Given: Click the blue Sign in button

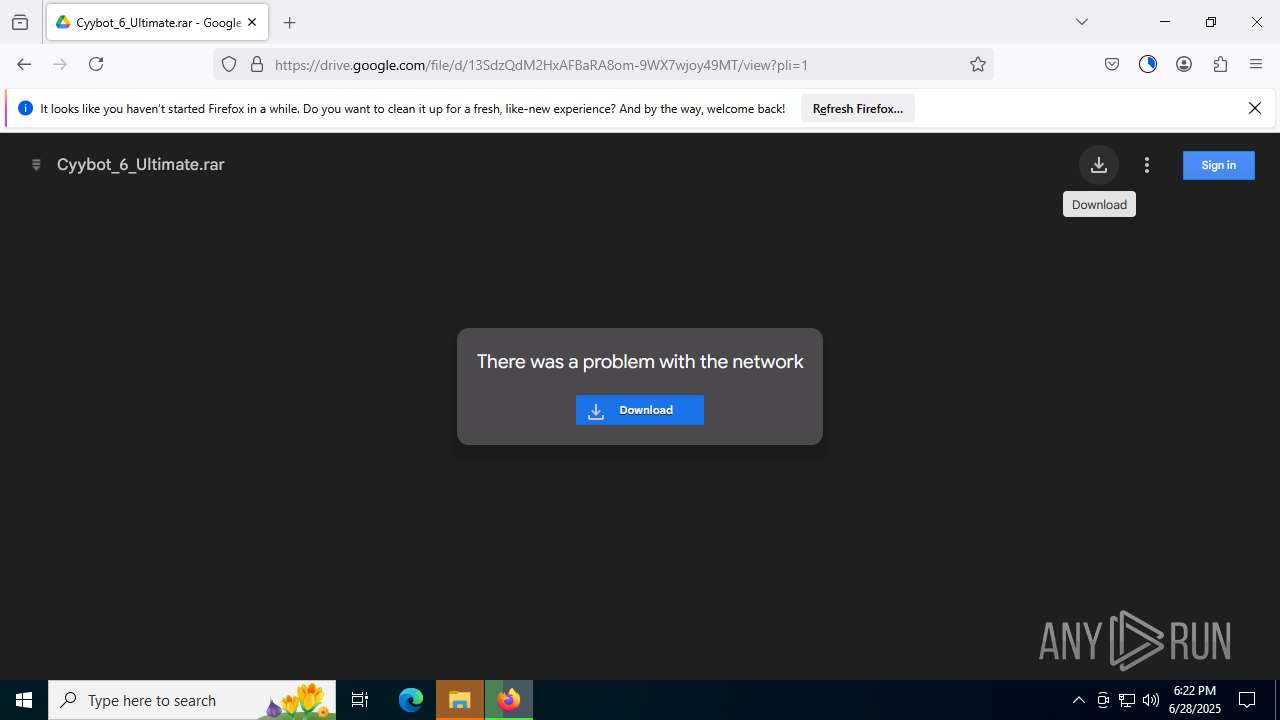Looking at the screenshot, I should point(1218,165).
